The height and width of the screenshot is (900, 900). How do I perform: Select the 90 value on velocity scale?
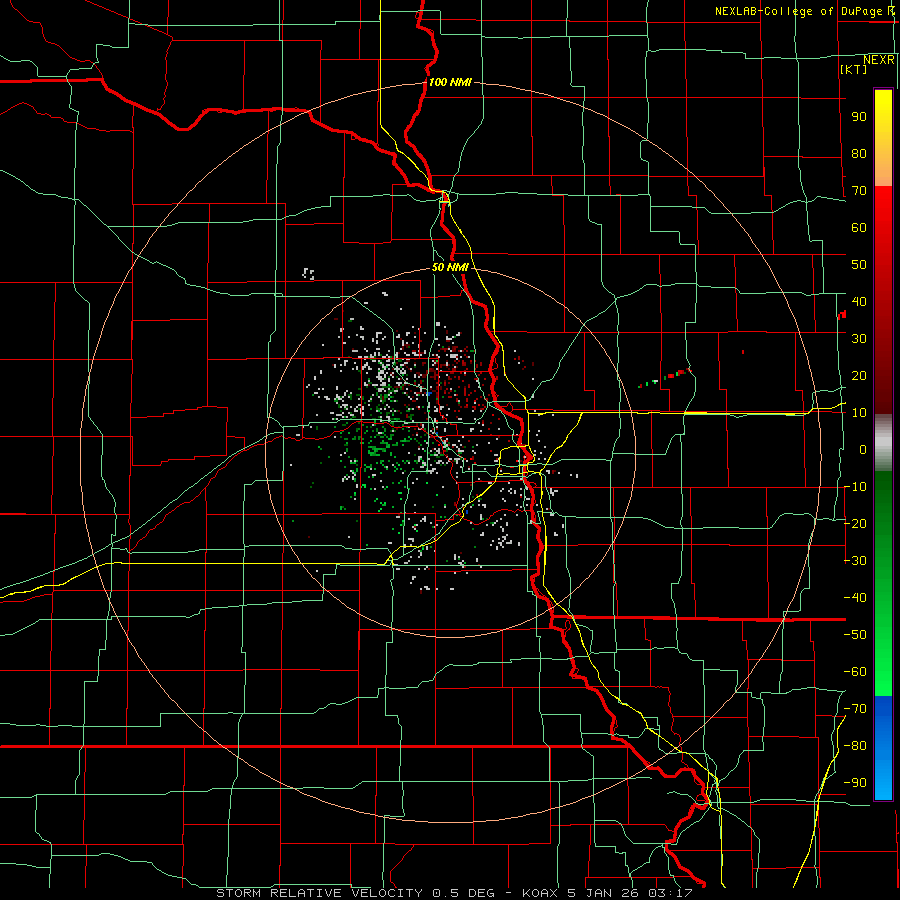point(859,117)
